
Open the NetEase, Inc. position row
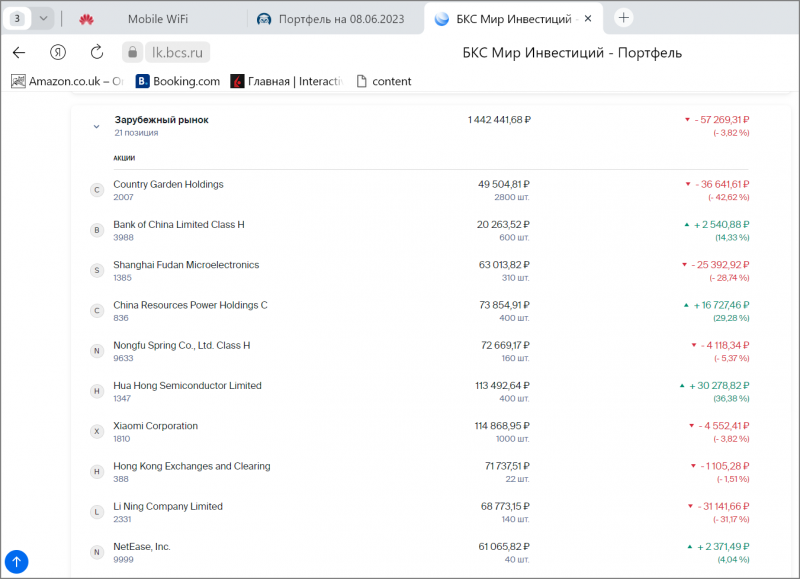pos(142,547)
